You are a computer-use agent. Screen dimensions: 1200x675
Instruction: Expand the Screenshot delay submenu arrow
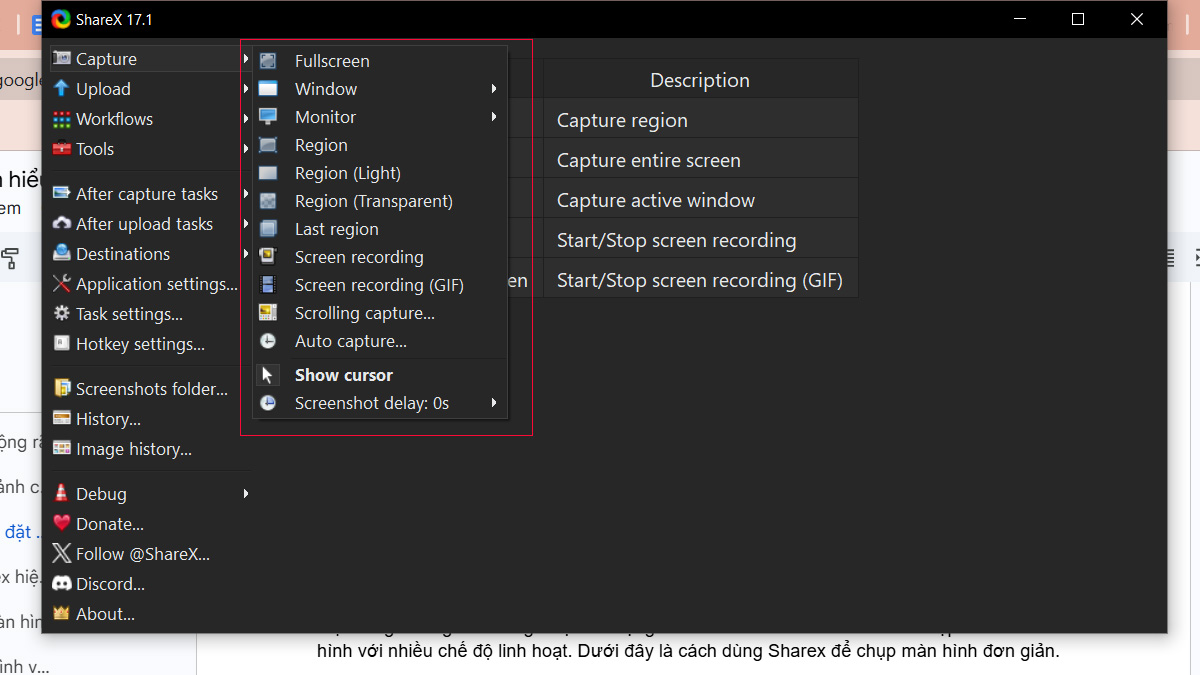click(x=494, y=403)
